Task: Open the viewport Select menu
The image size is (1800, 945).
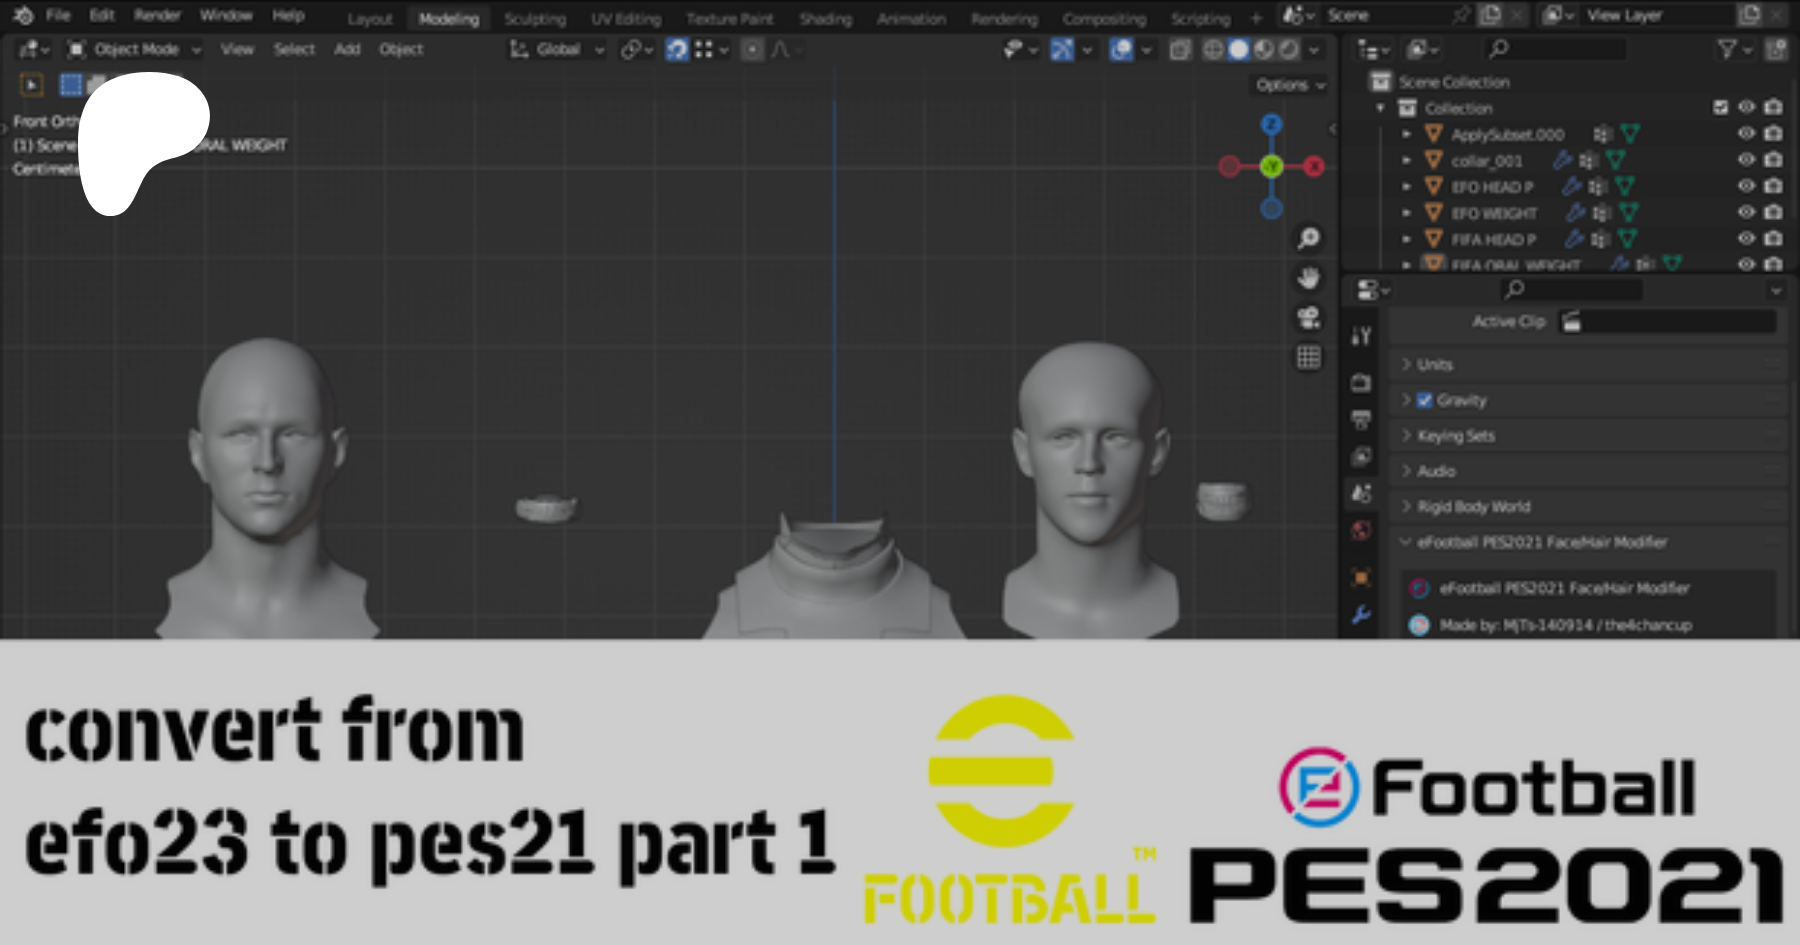Action: (x=294, y=49)
